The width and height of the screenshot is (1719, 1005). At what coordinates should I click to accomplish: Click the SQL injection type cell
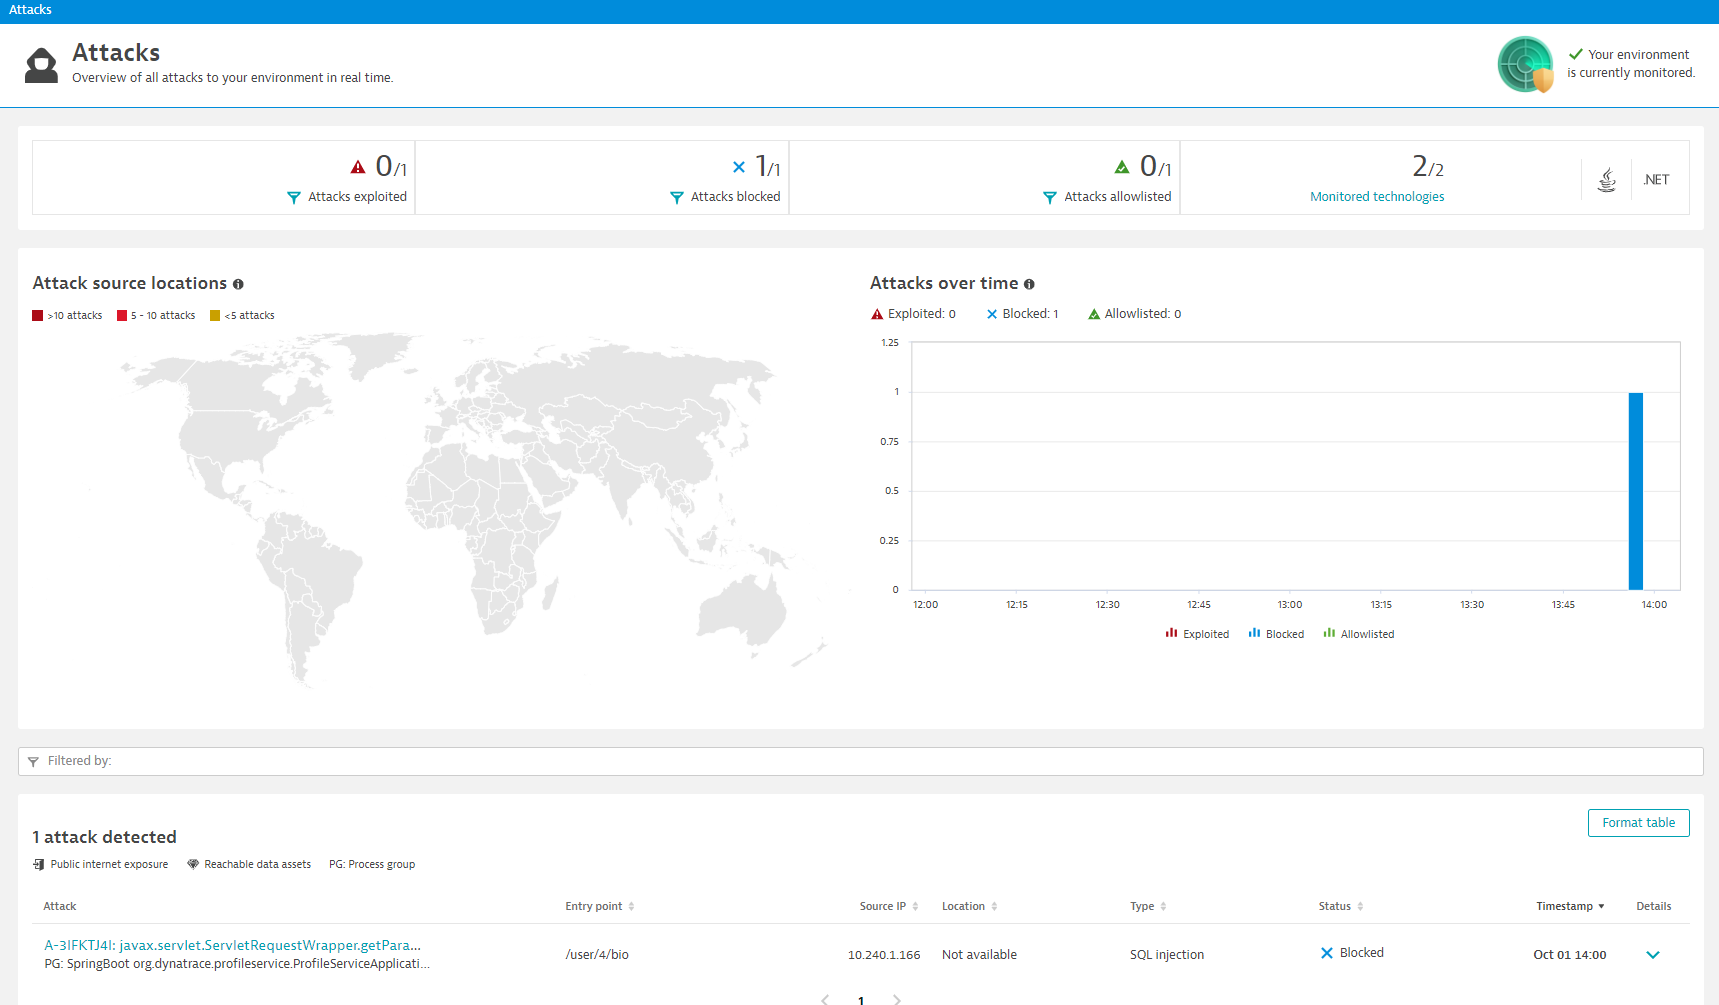point(1167,955)
